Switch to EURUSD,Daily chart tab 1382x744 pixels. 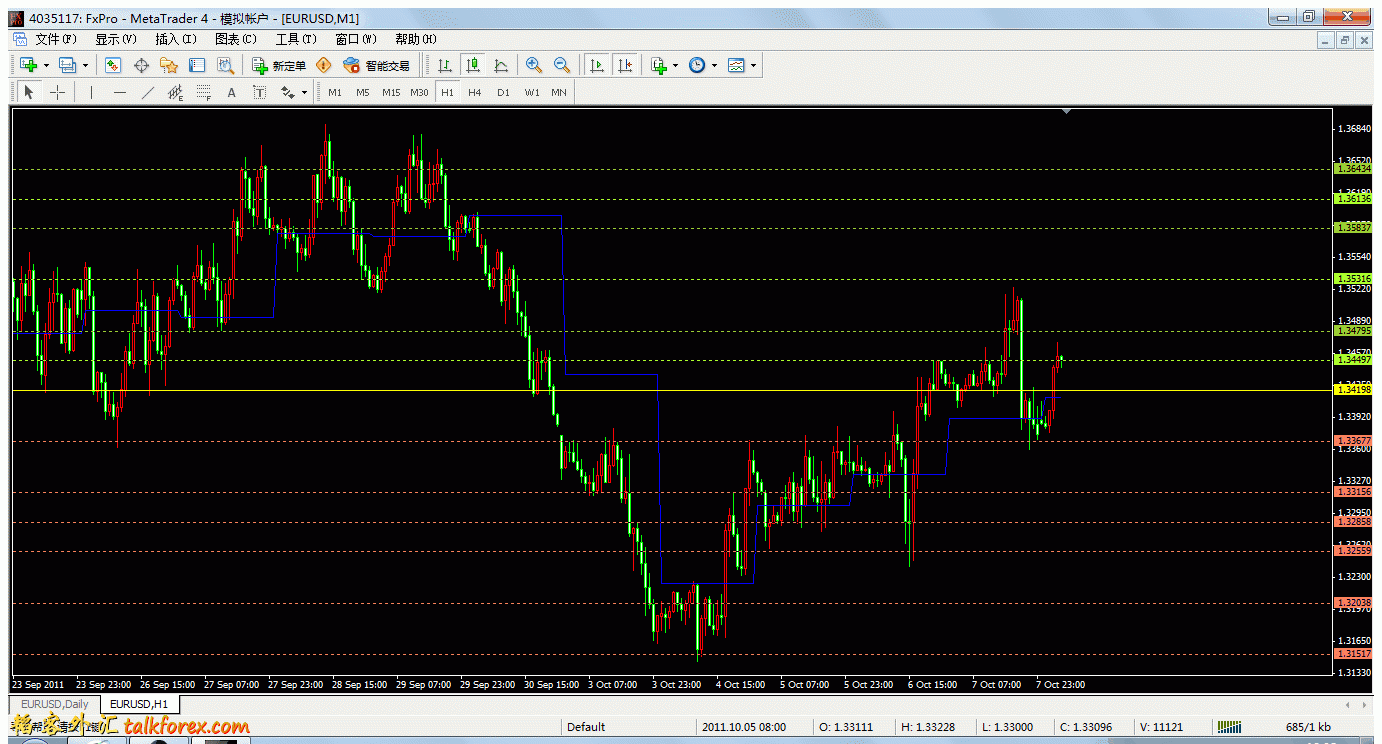(x=54, y=704)
